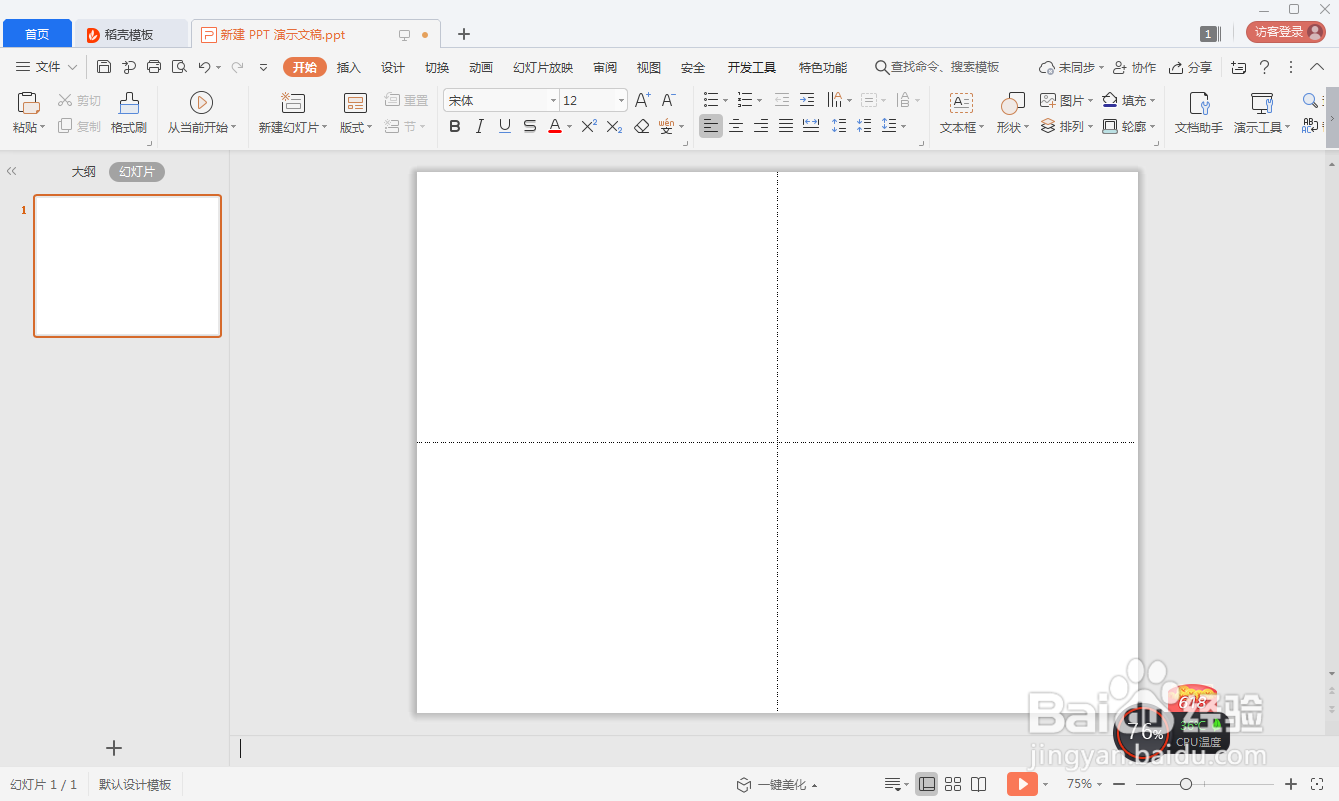Open the font name dropdown (宋体)
This screenshot has width=1339, height=801.
(x=553, y=100)
